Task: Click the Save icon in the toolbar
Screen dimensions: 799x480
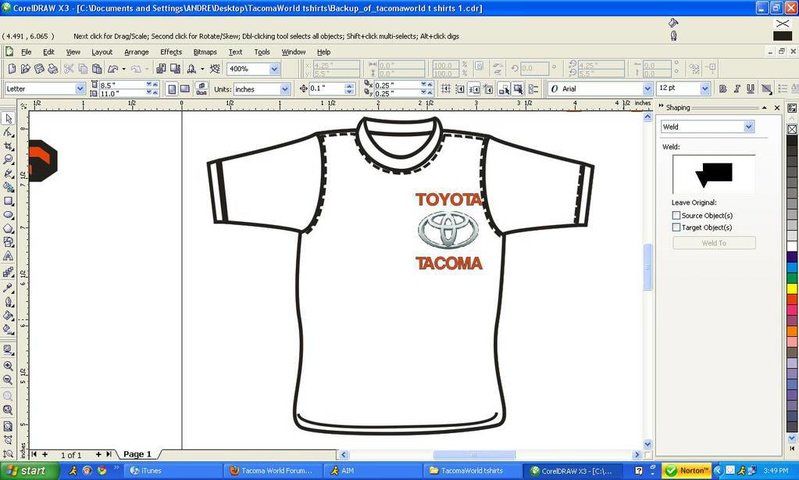Action: [39, 68]
